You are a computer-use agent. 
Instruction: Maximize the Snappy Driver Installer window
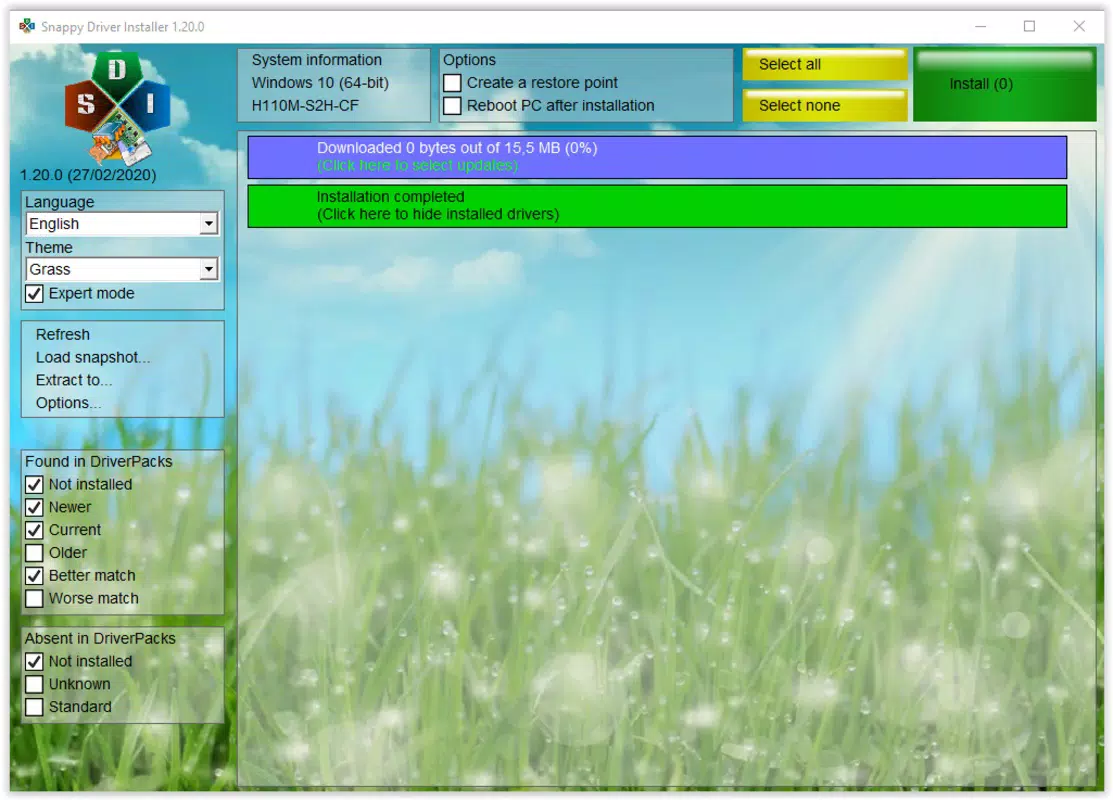(1029, 26)
